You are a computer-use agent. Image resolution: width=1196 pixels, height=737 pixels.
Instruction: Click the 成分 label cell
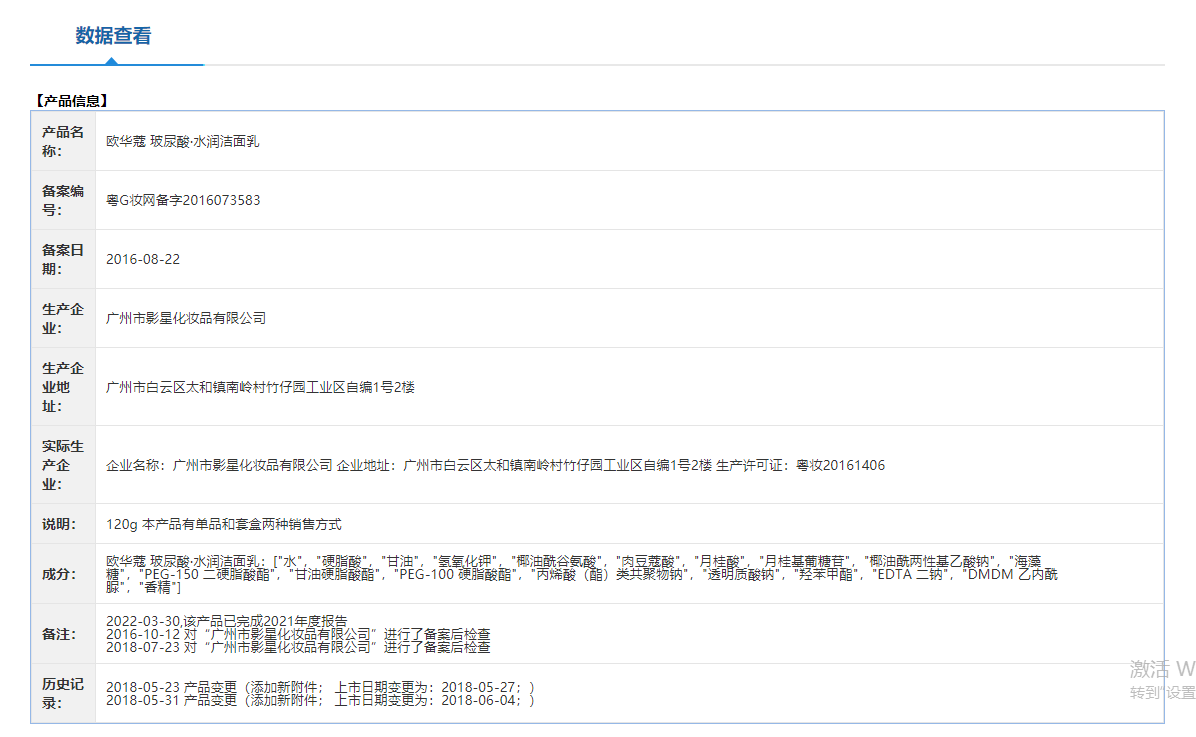(x=63, y=574)
